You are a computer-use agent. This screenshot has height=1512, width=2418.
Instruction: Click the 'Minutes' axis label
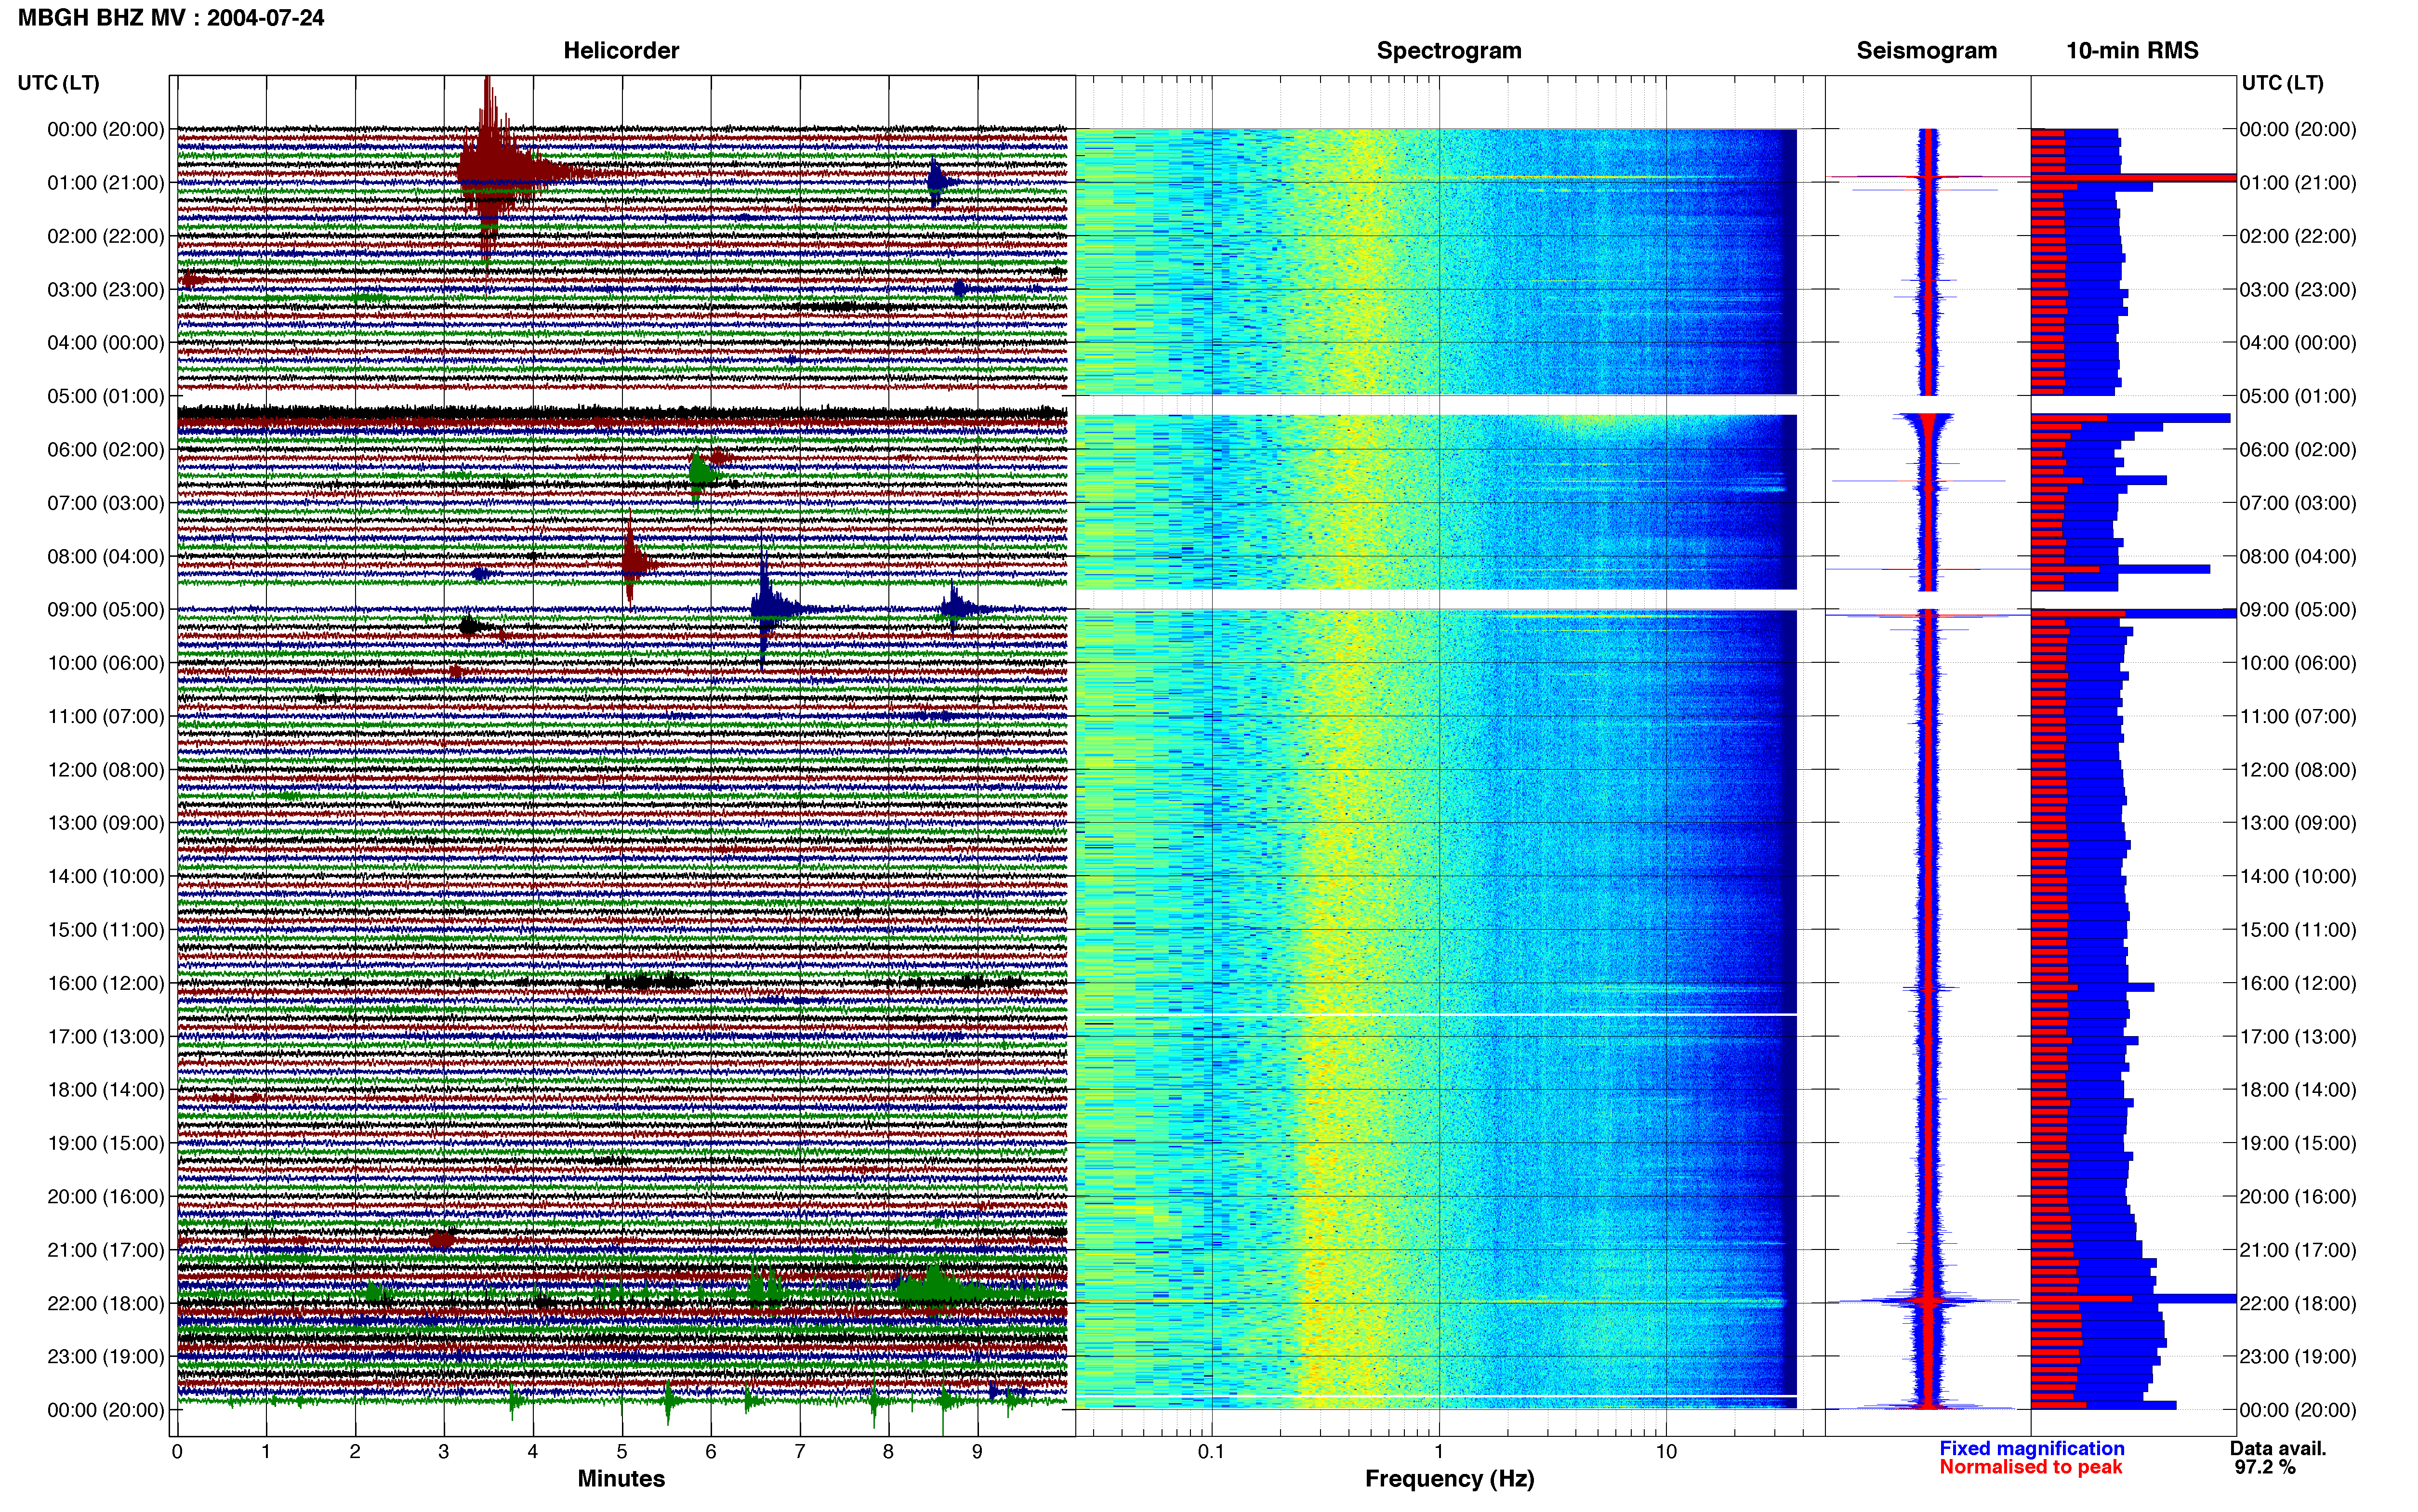pos(621,1478)
